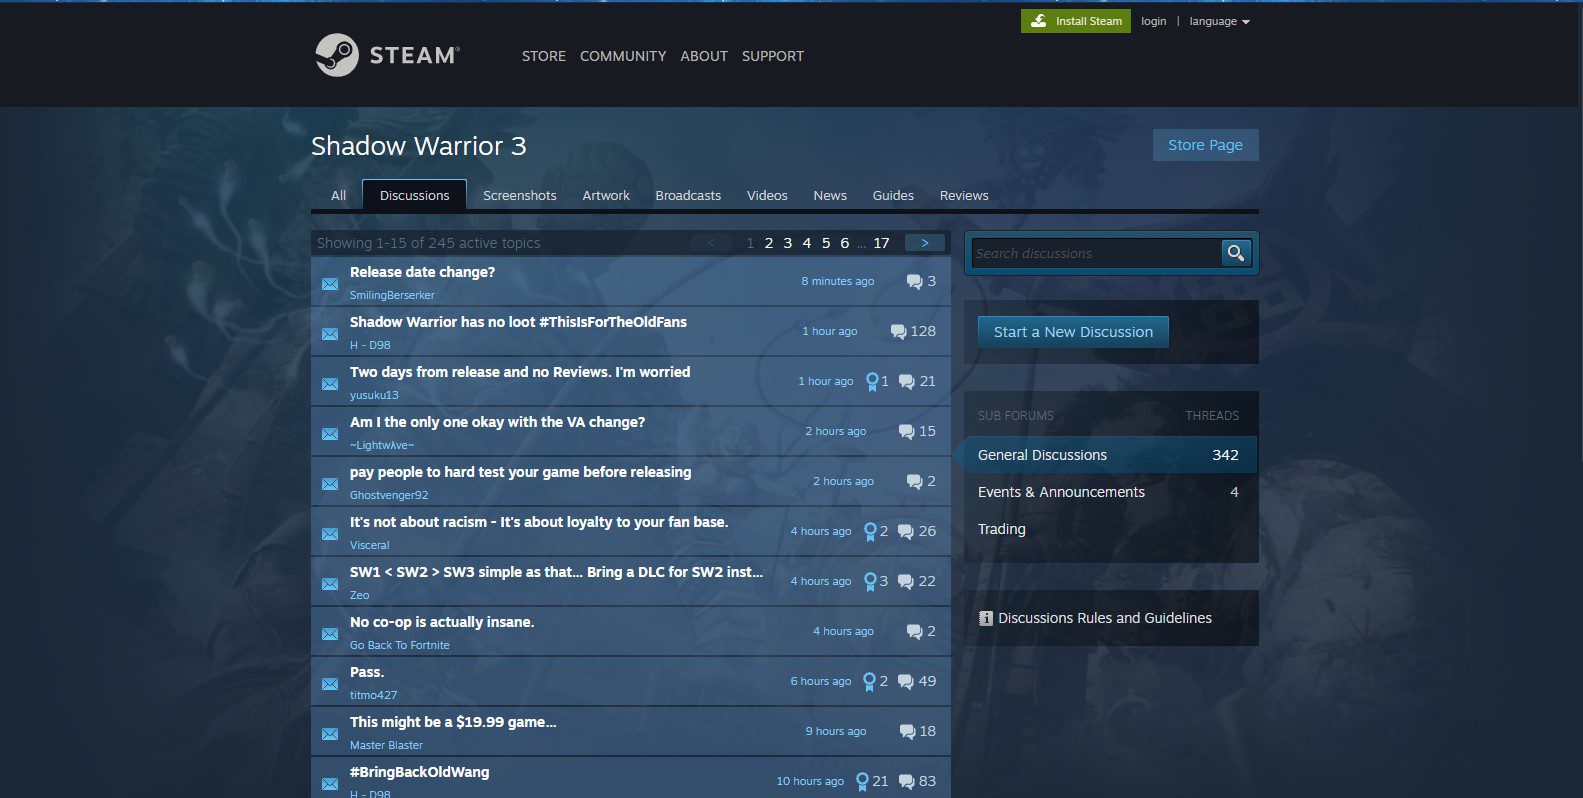Click the reply bubble icon showing 3 replies
This screenshot has width=1583, height=798.
(914, 282)
